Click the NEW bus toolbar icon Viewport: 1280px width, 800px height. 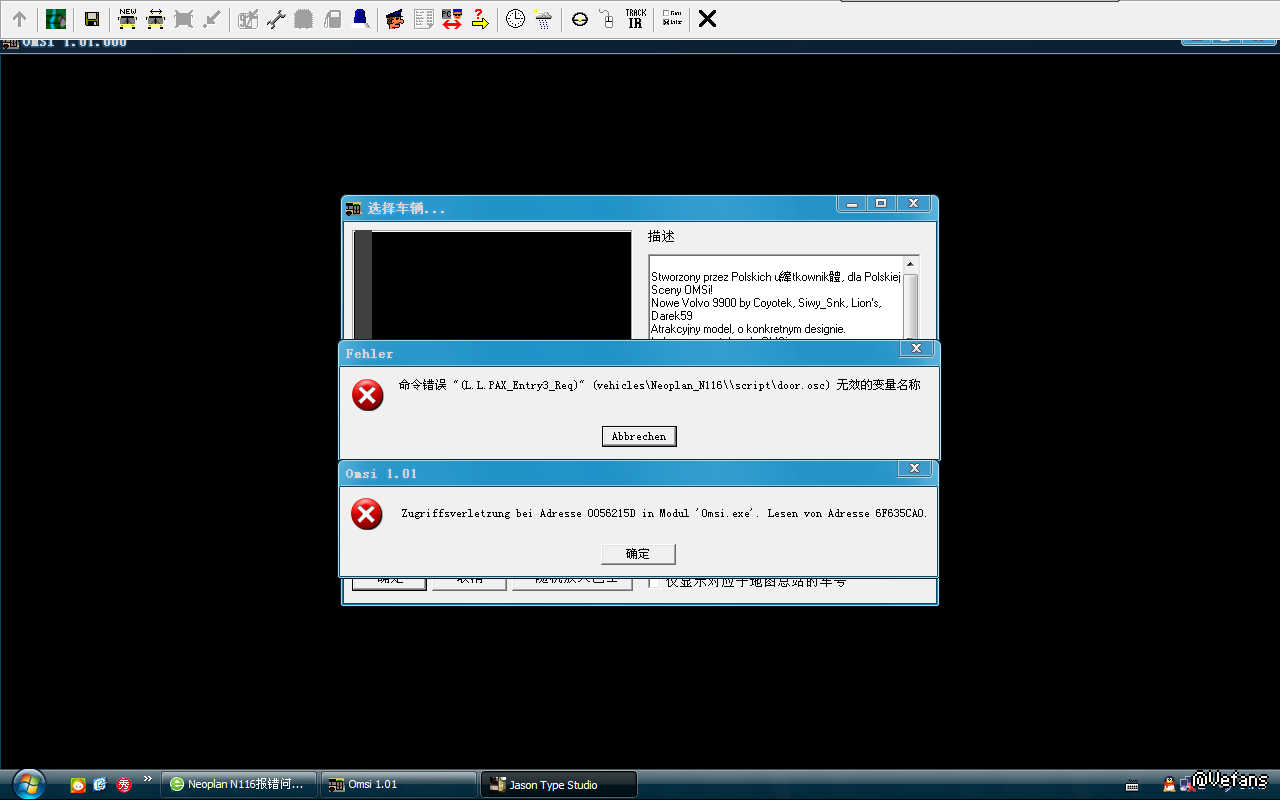pyautogui.click(x=128, y=19)
